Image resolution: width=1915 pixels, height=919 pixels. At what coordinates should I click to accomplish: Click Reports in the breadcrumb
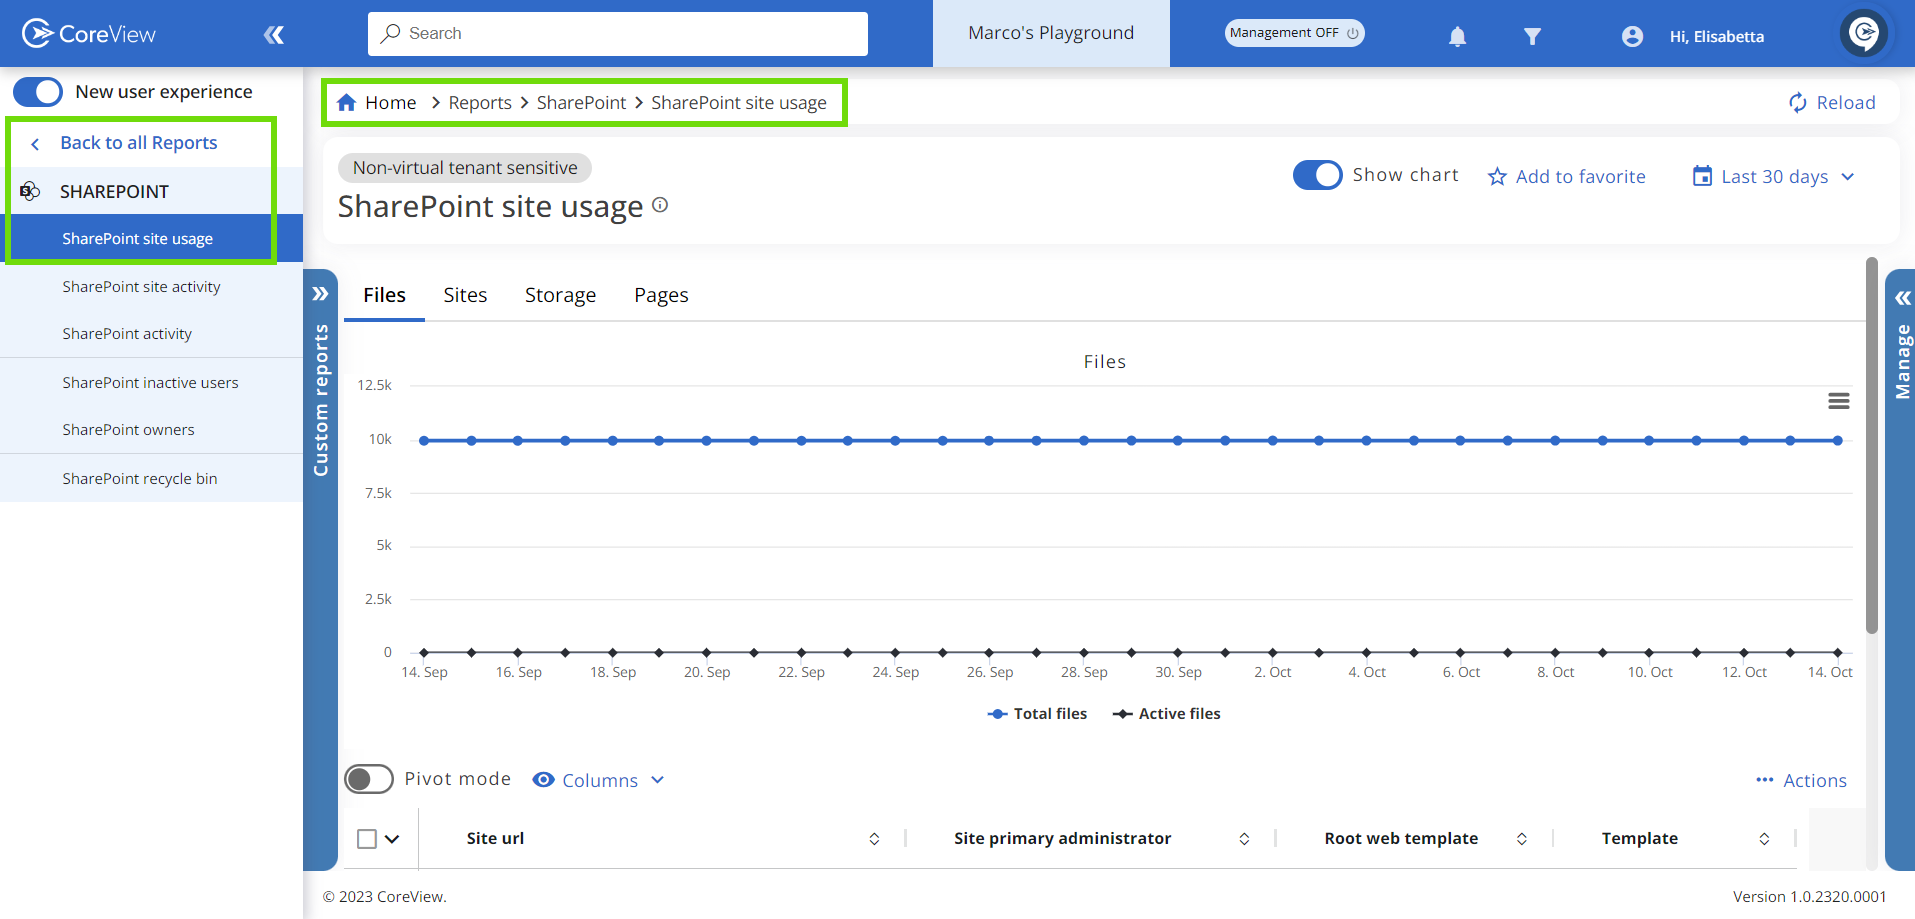click(x=479, y=103)
